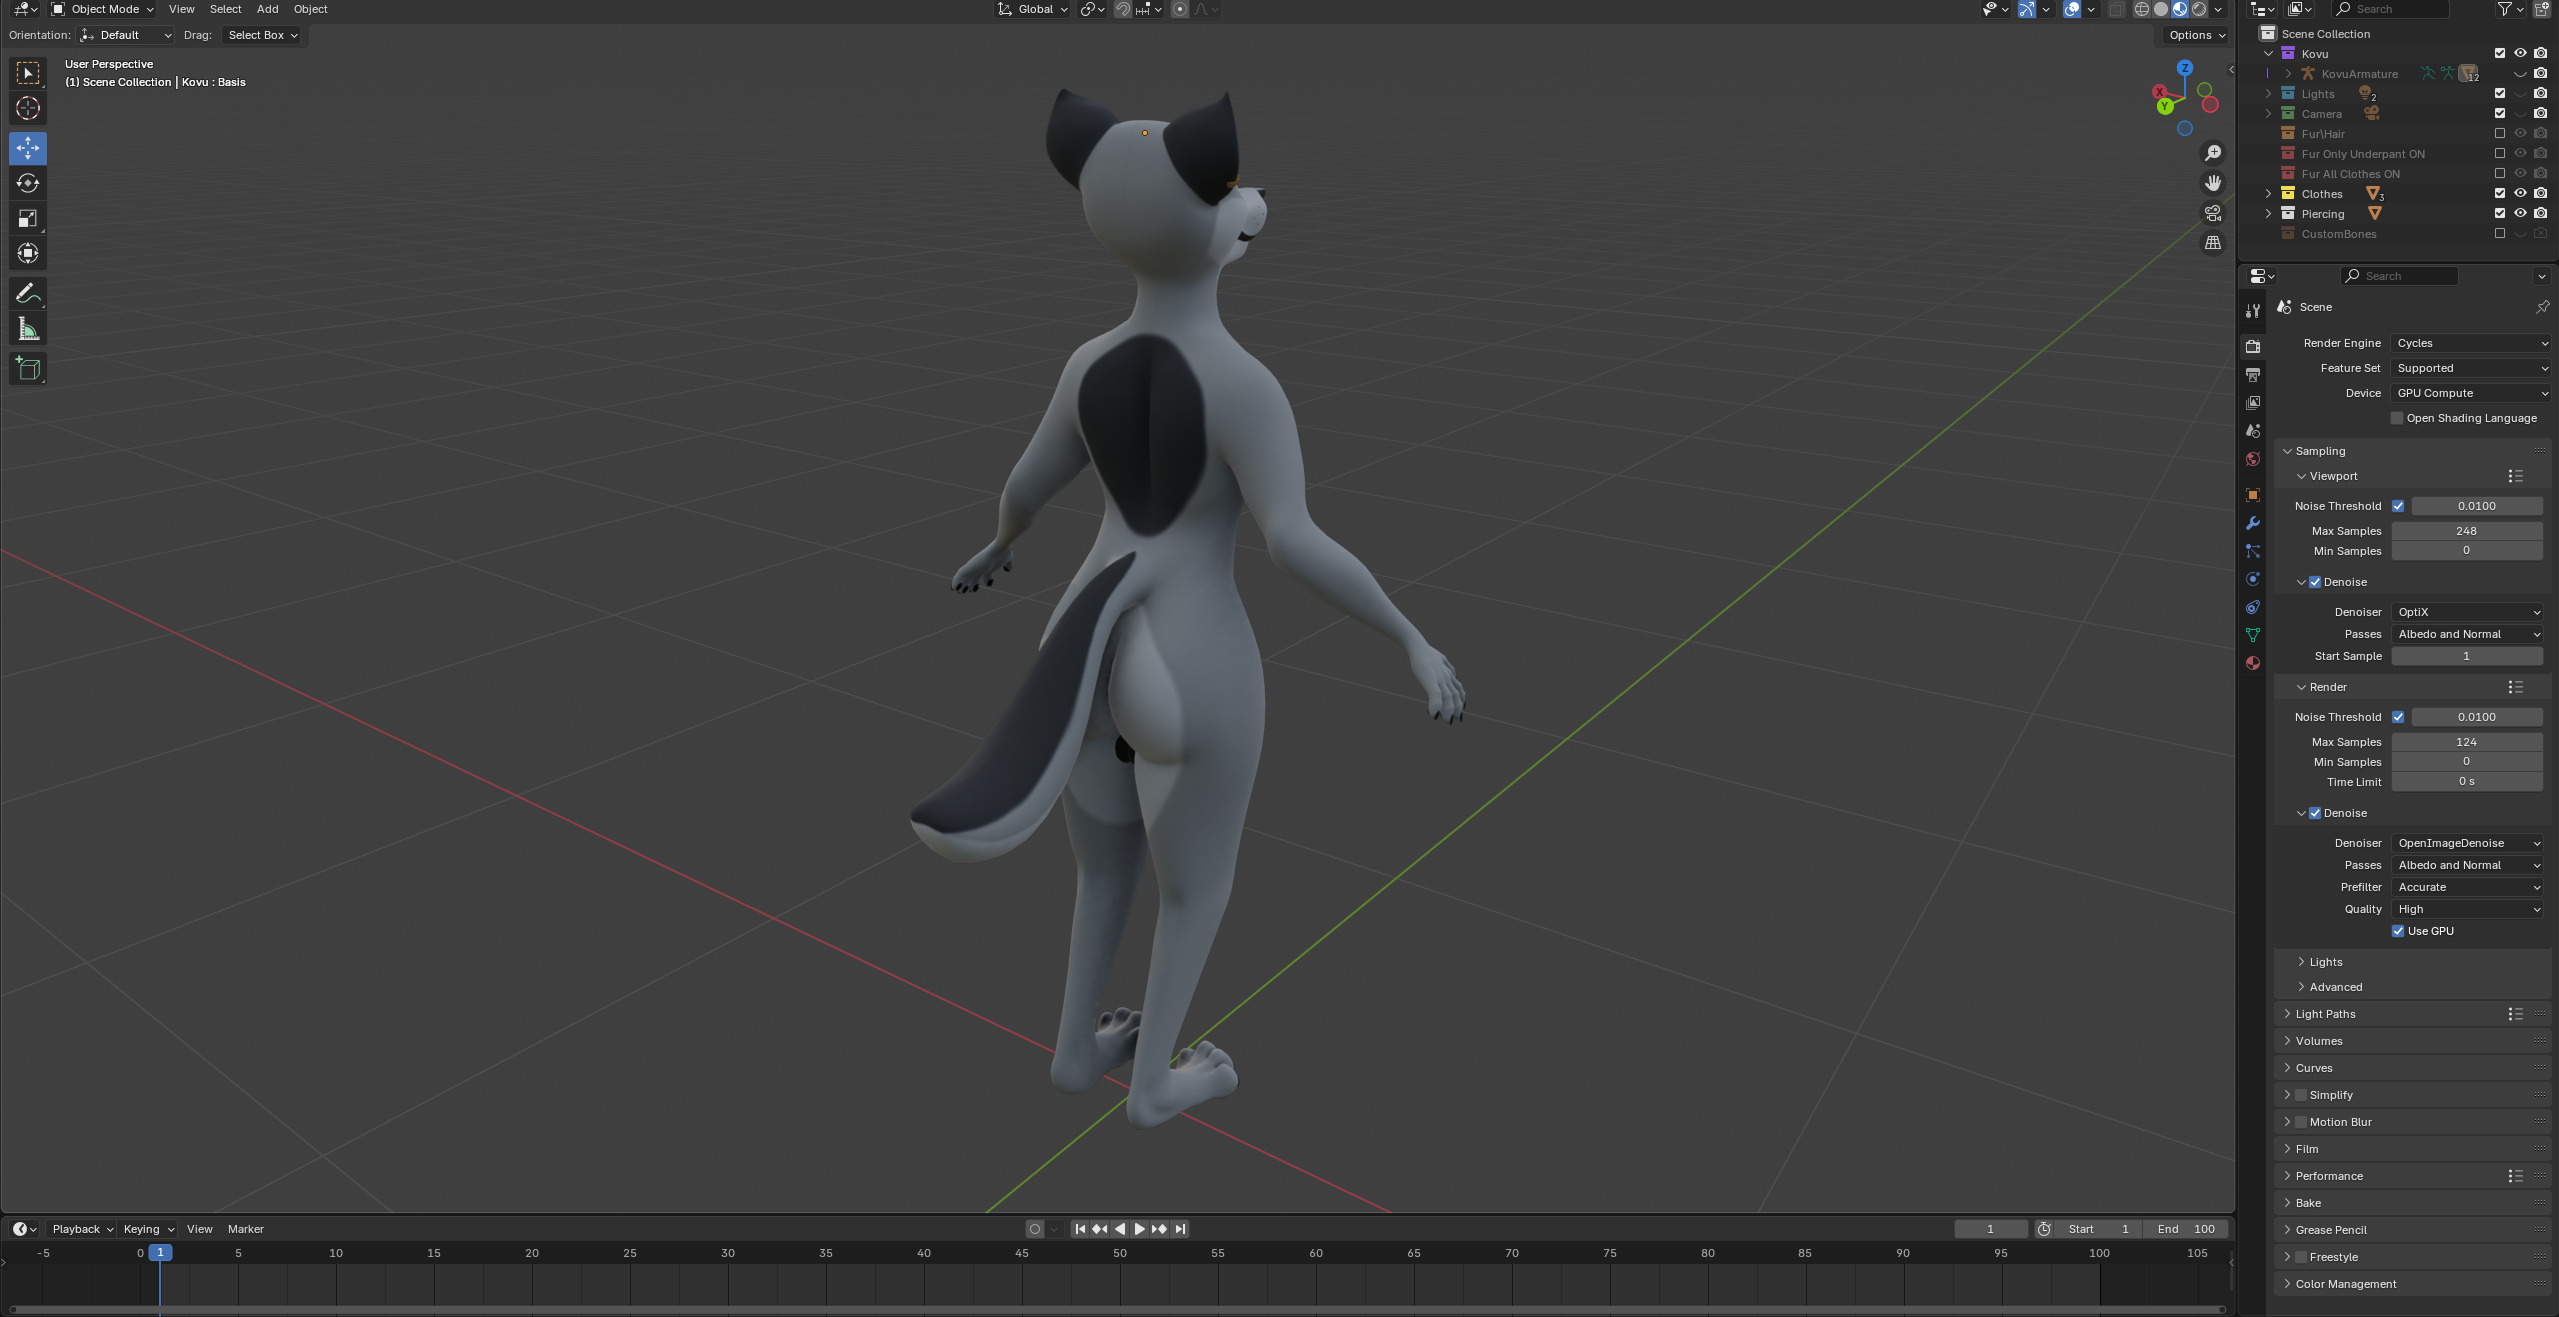Click the pan view hand icon
The width and height of the screenshot is (2559, 1317).
tap(2213, 183)
